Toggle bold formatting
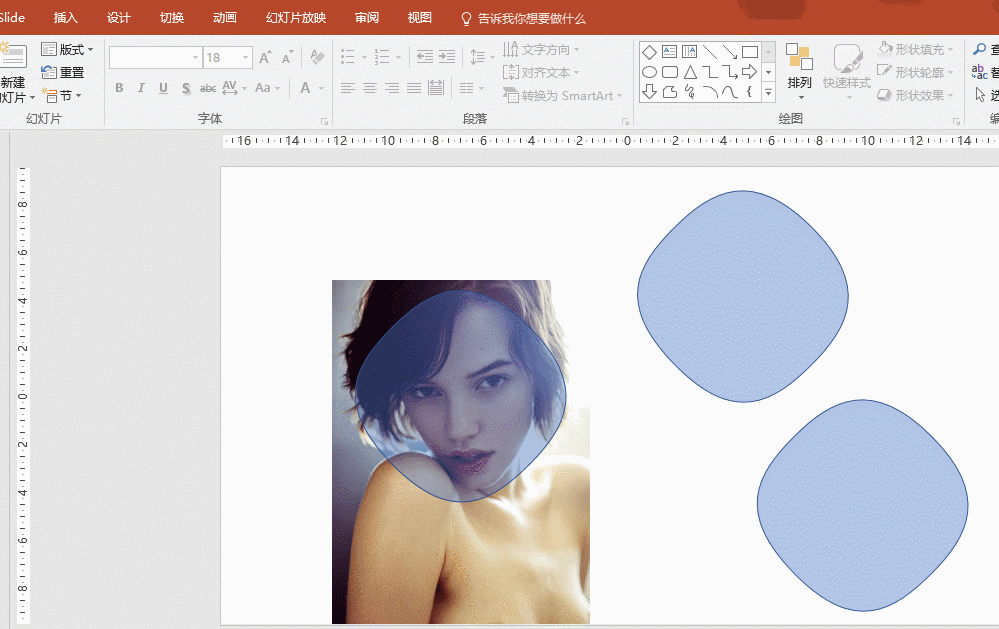This screenshot has width=999, height=629. point(119,88)
